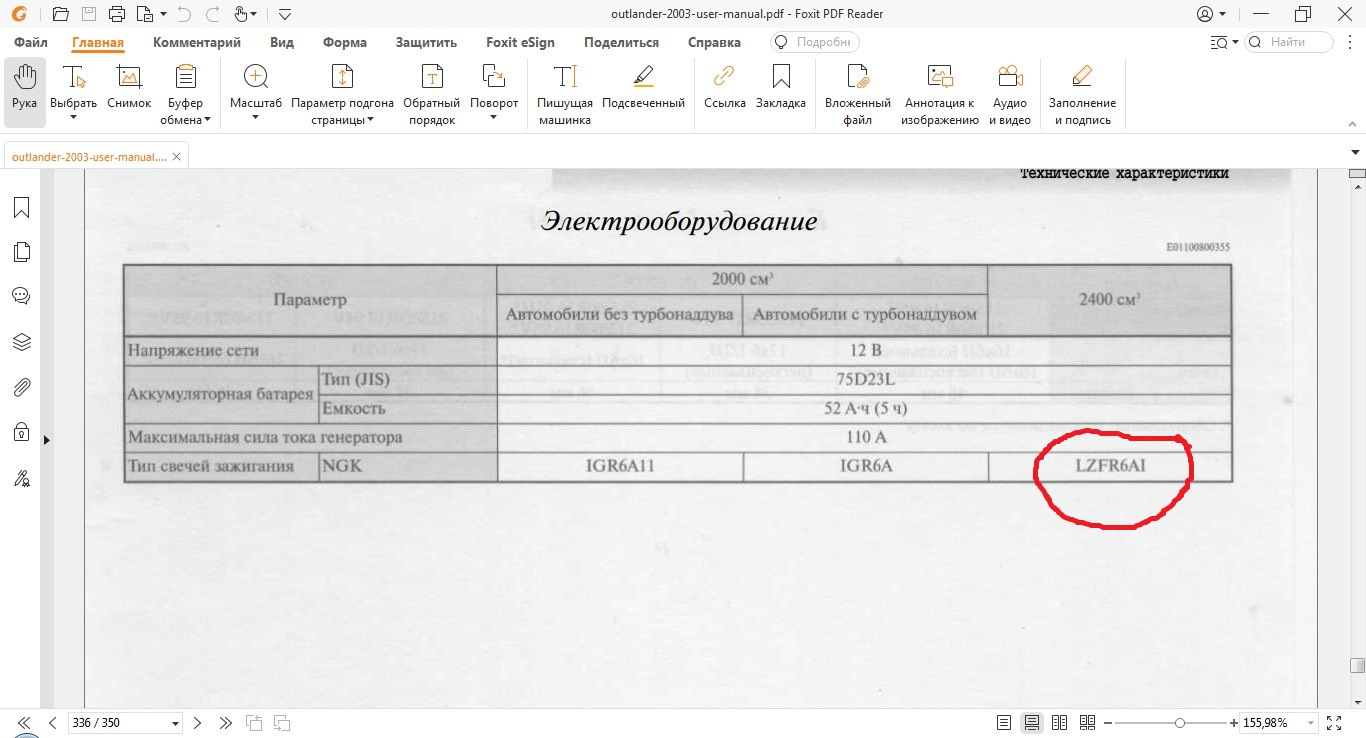Screen dimensions: 1366x738
Task: Show the Layers panel in the sidebar
Action: (x=22, y=342)
